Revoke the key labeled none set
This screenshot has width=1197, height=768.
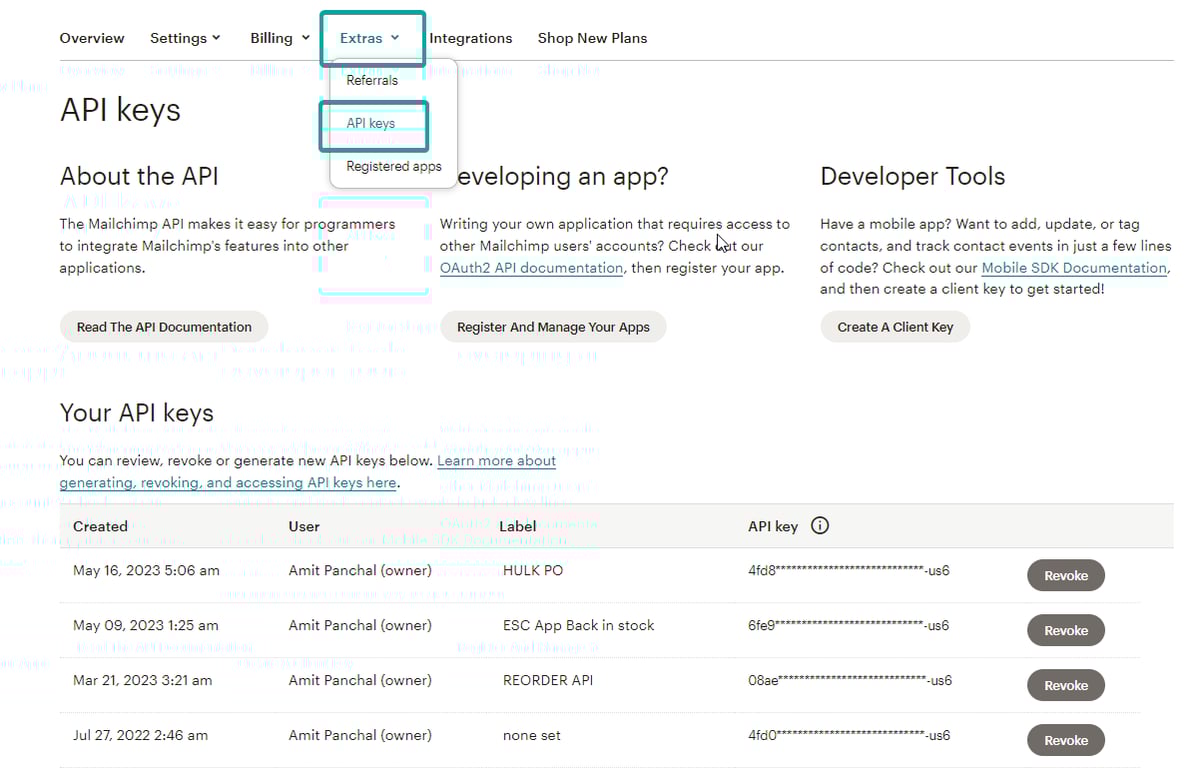click(x=1065, y=741)
